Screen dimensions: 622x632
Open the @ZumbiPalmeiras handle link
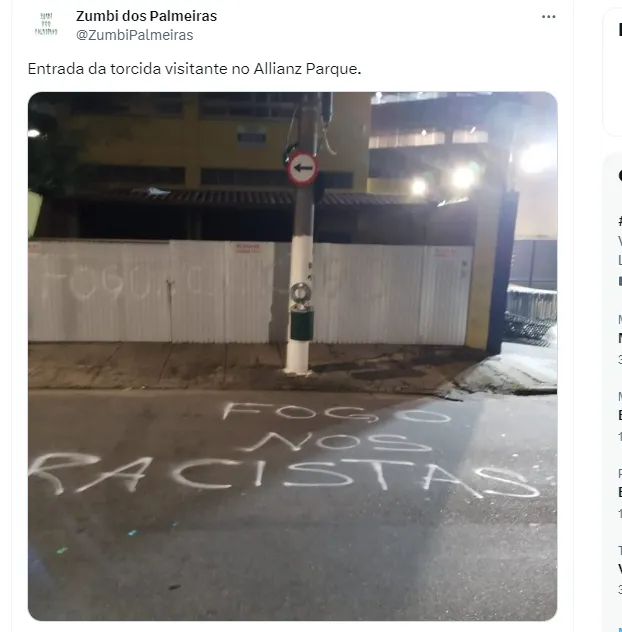pos(135,35)
